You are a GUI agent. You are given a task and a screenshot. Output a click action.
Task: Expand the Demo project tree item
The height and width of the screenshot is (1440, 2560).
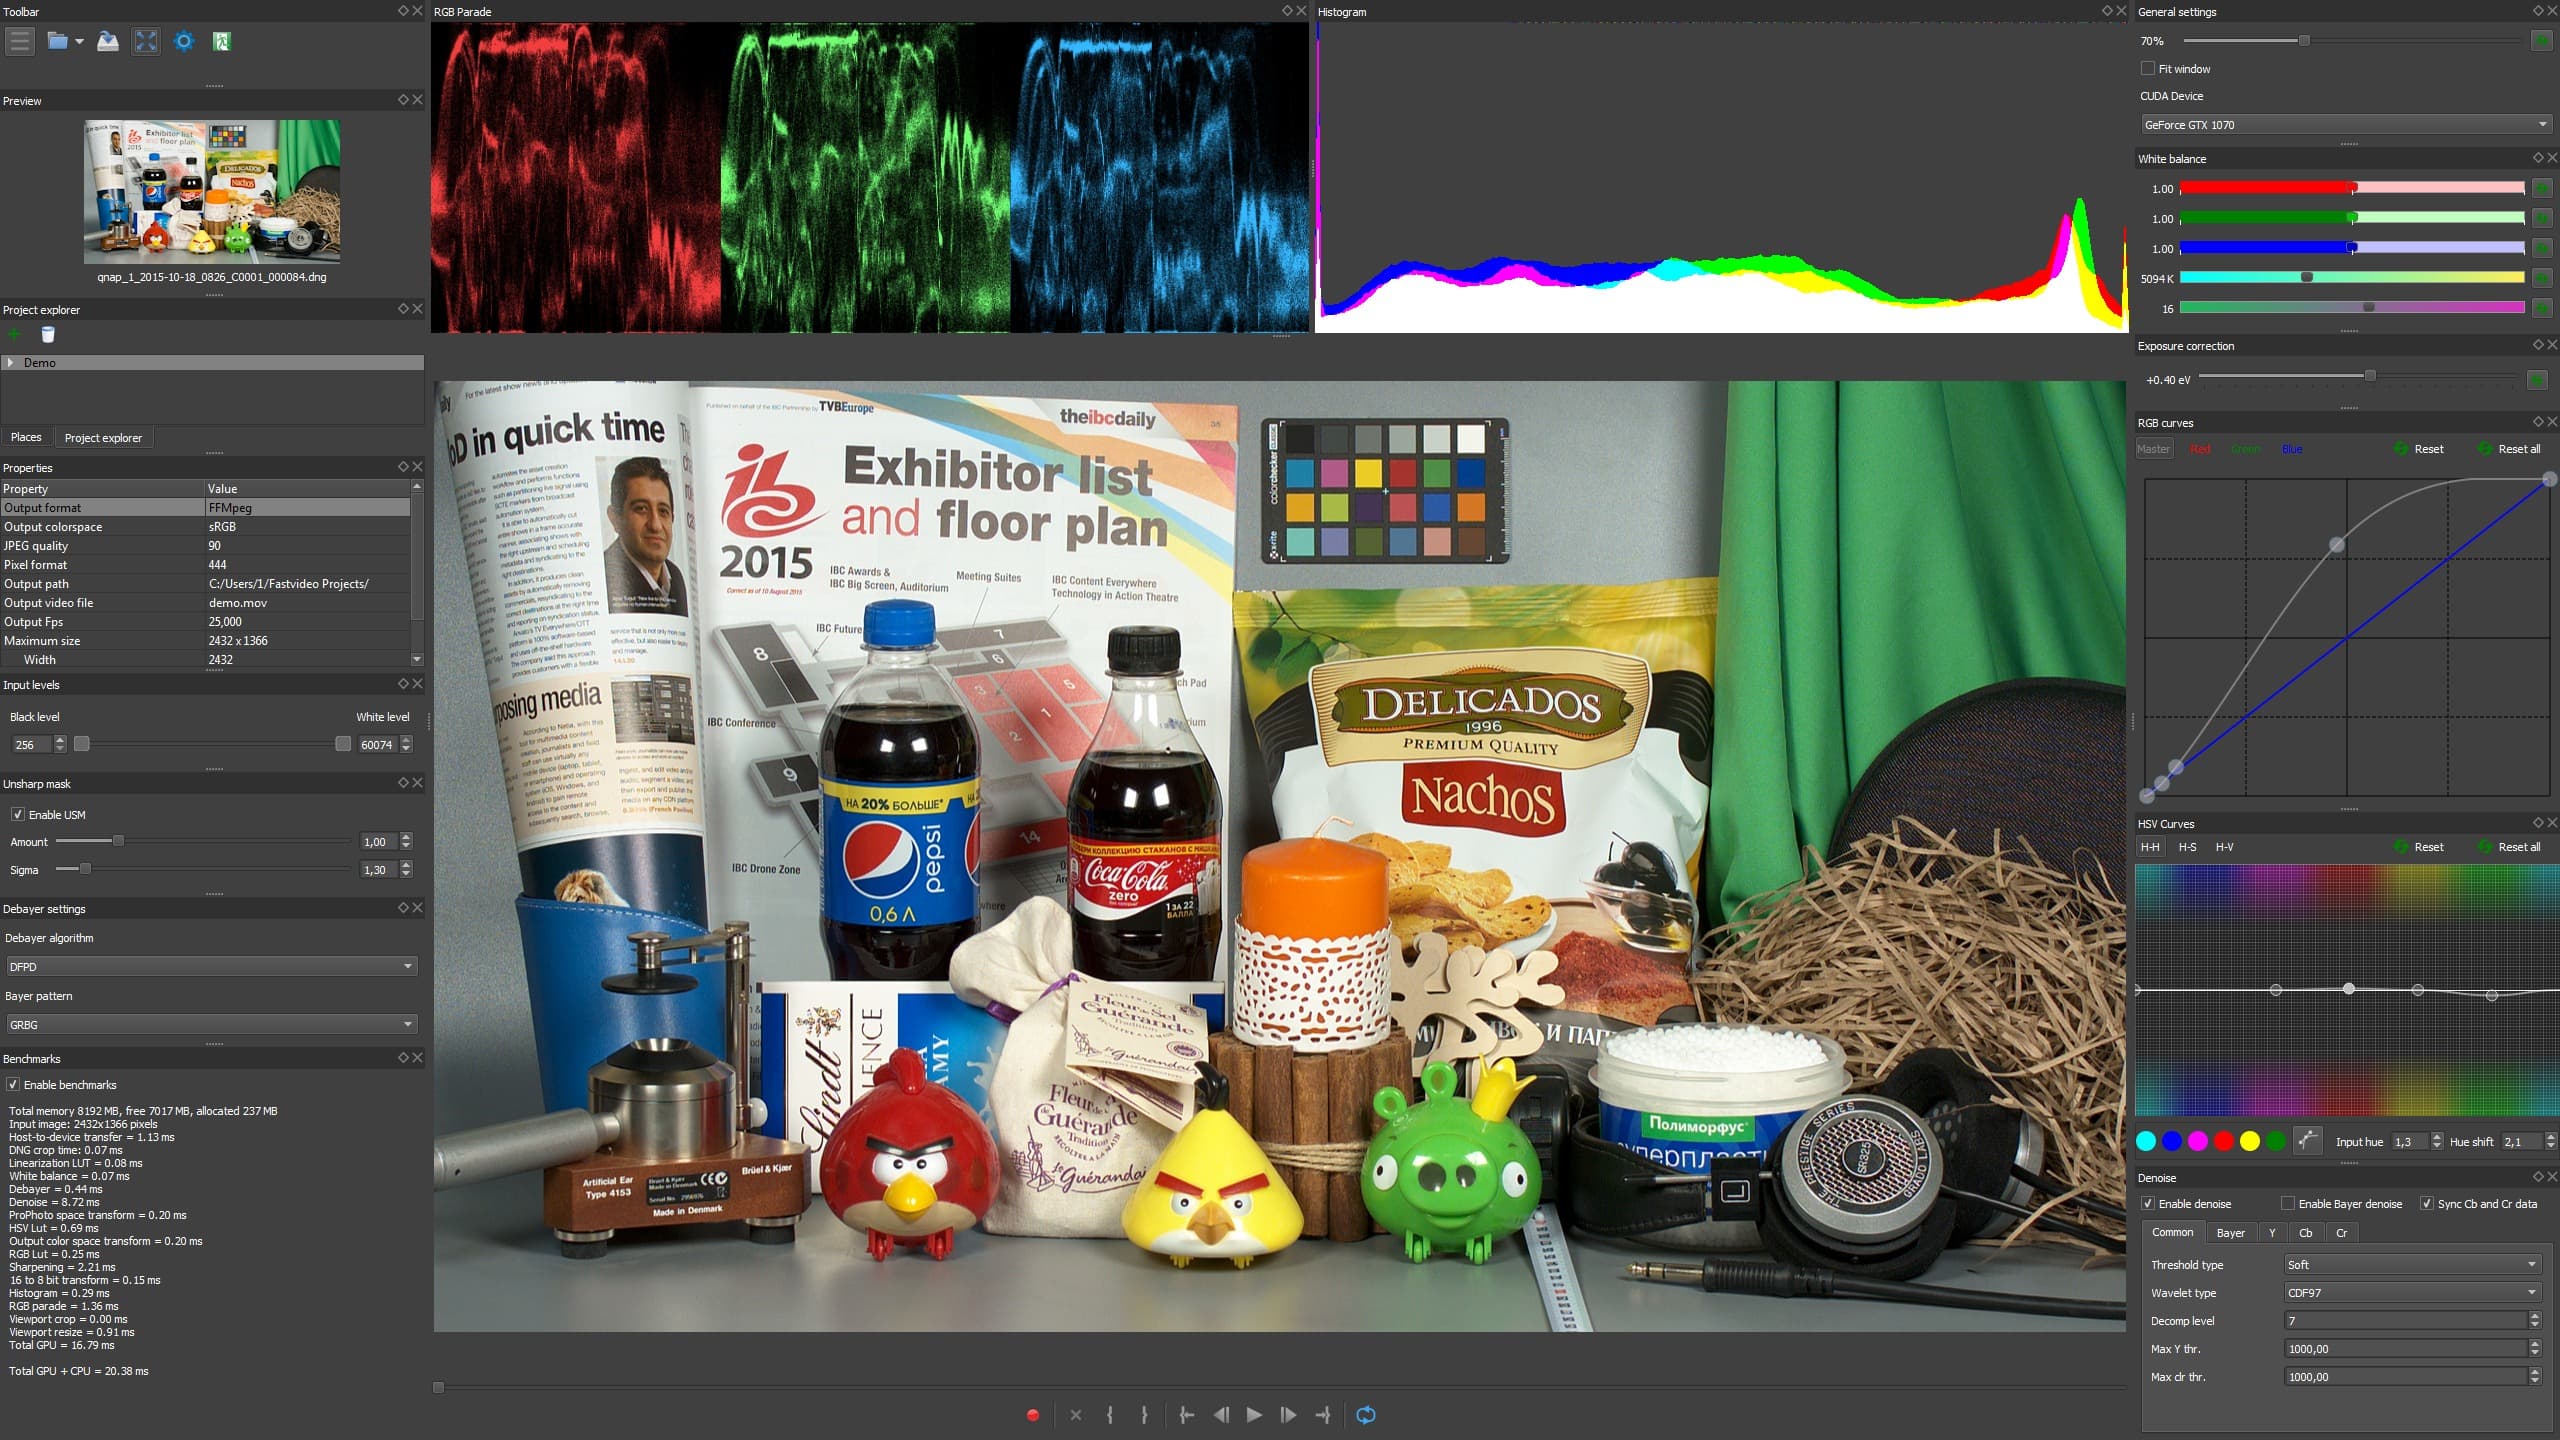point(11,363)
